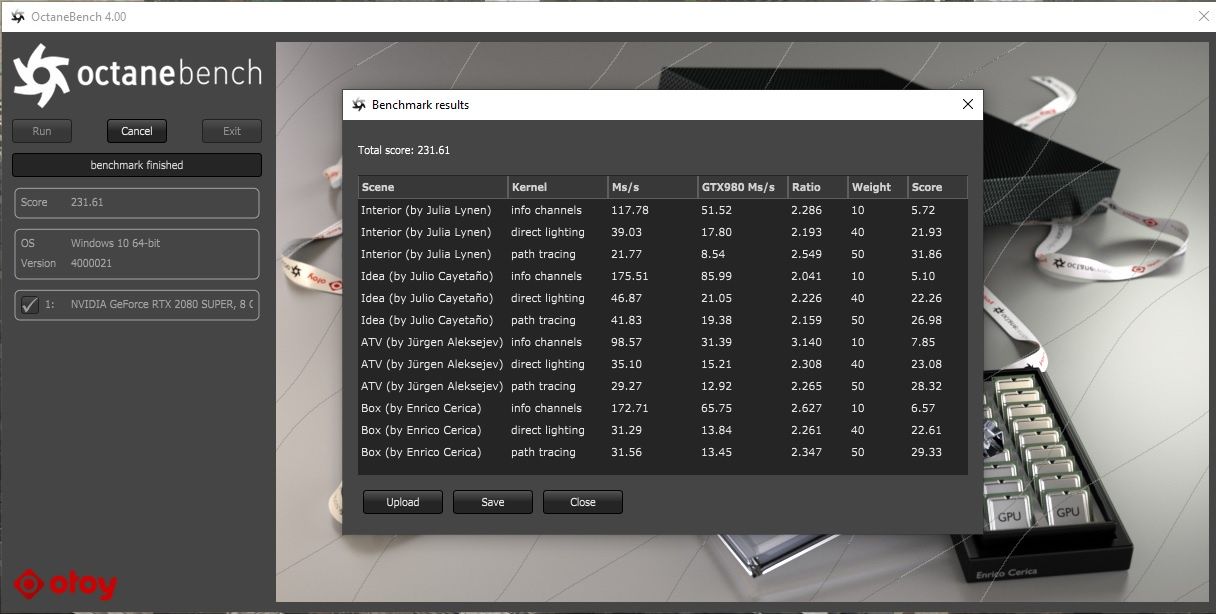Click the Close button in results dialog
Viewport: 1216px width, 614px height.
(x=583, y=502)
